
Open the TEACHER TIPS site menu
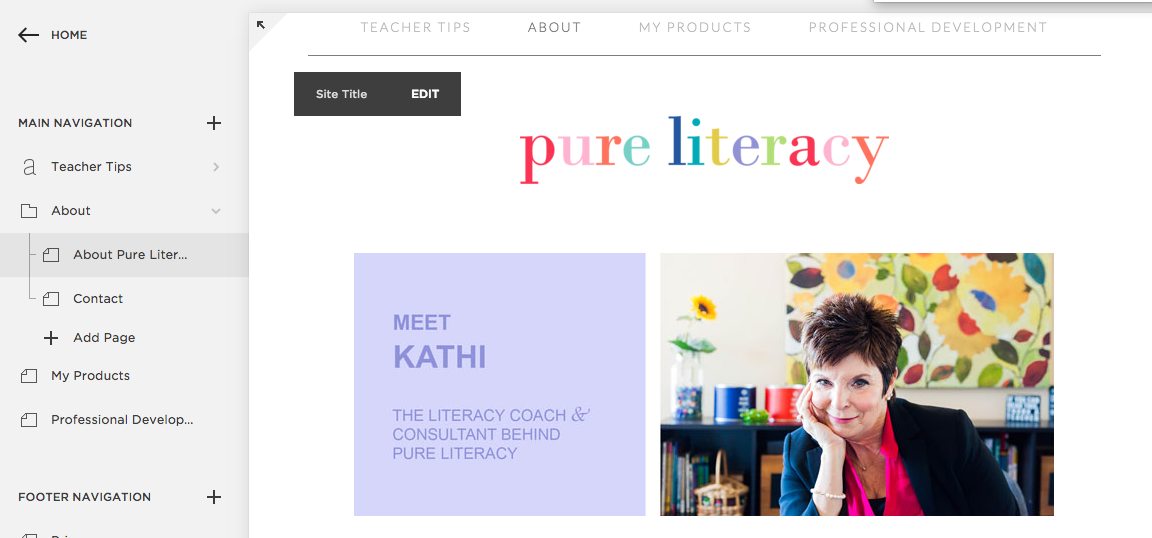tap(415, 27)
